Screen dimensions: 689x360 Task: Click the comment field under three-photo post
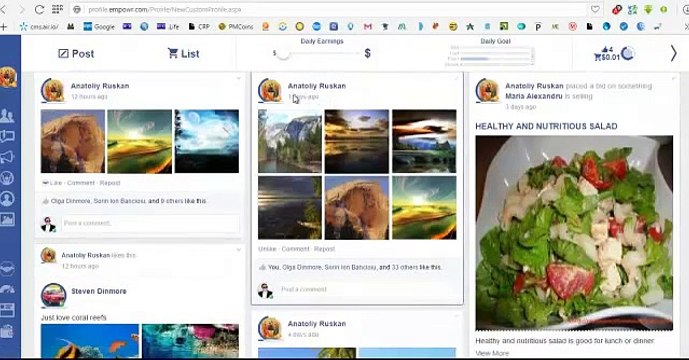point(151,223)
